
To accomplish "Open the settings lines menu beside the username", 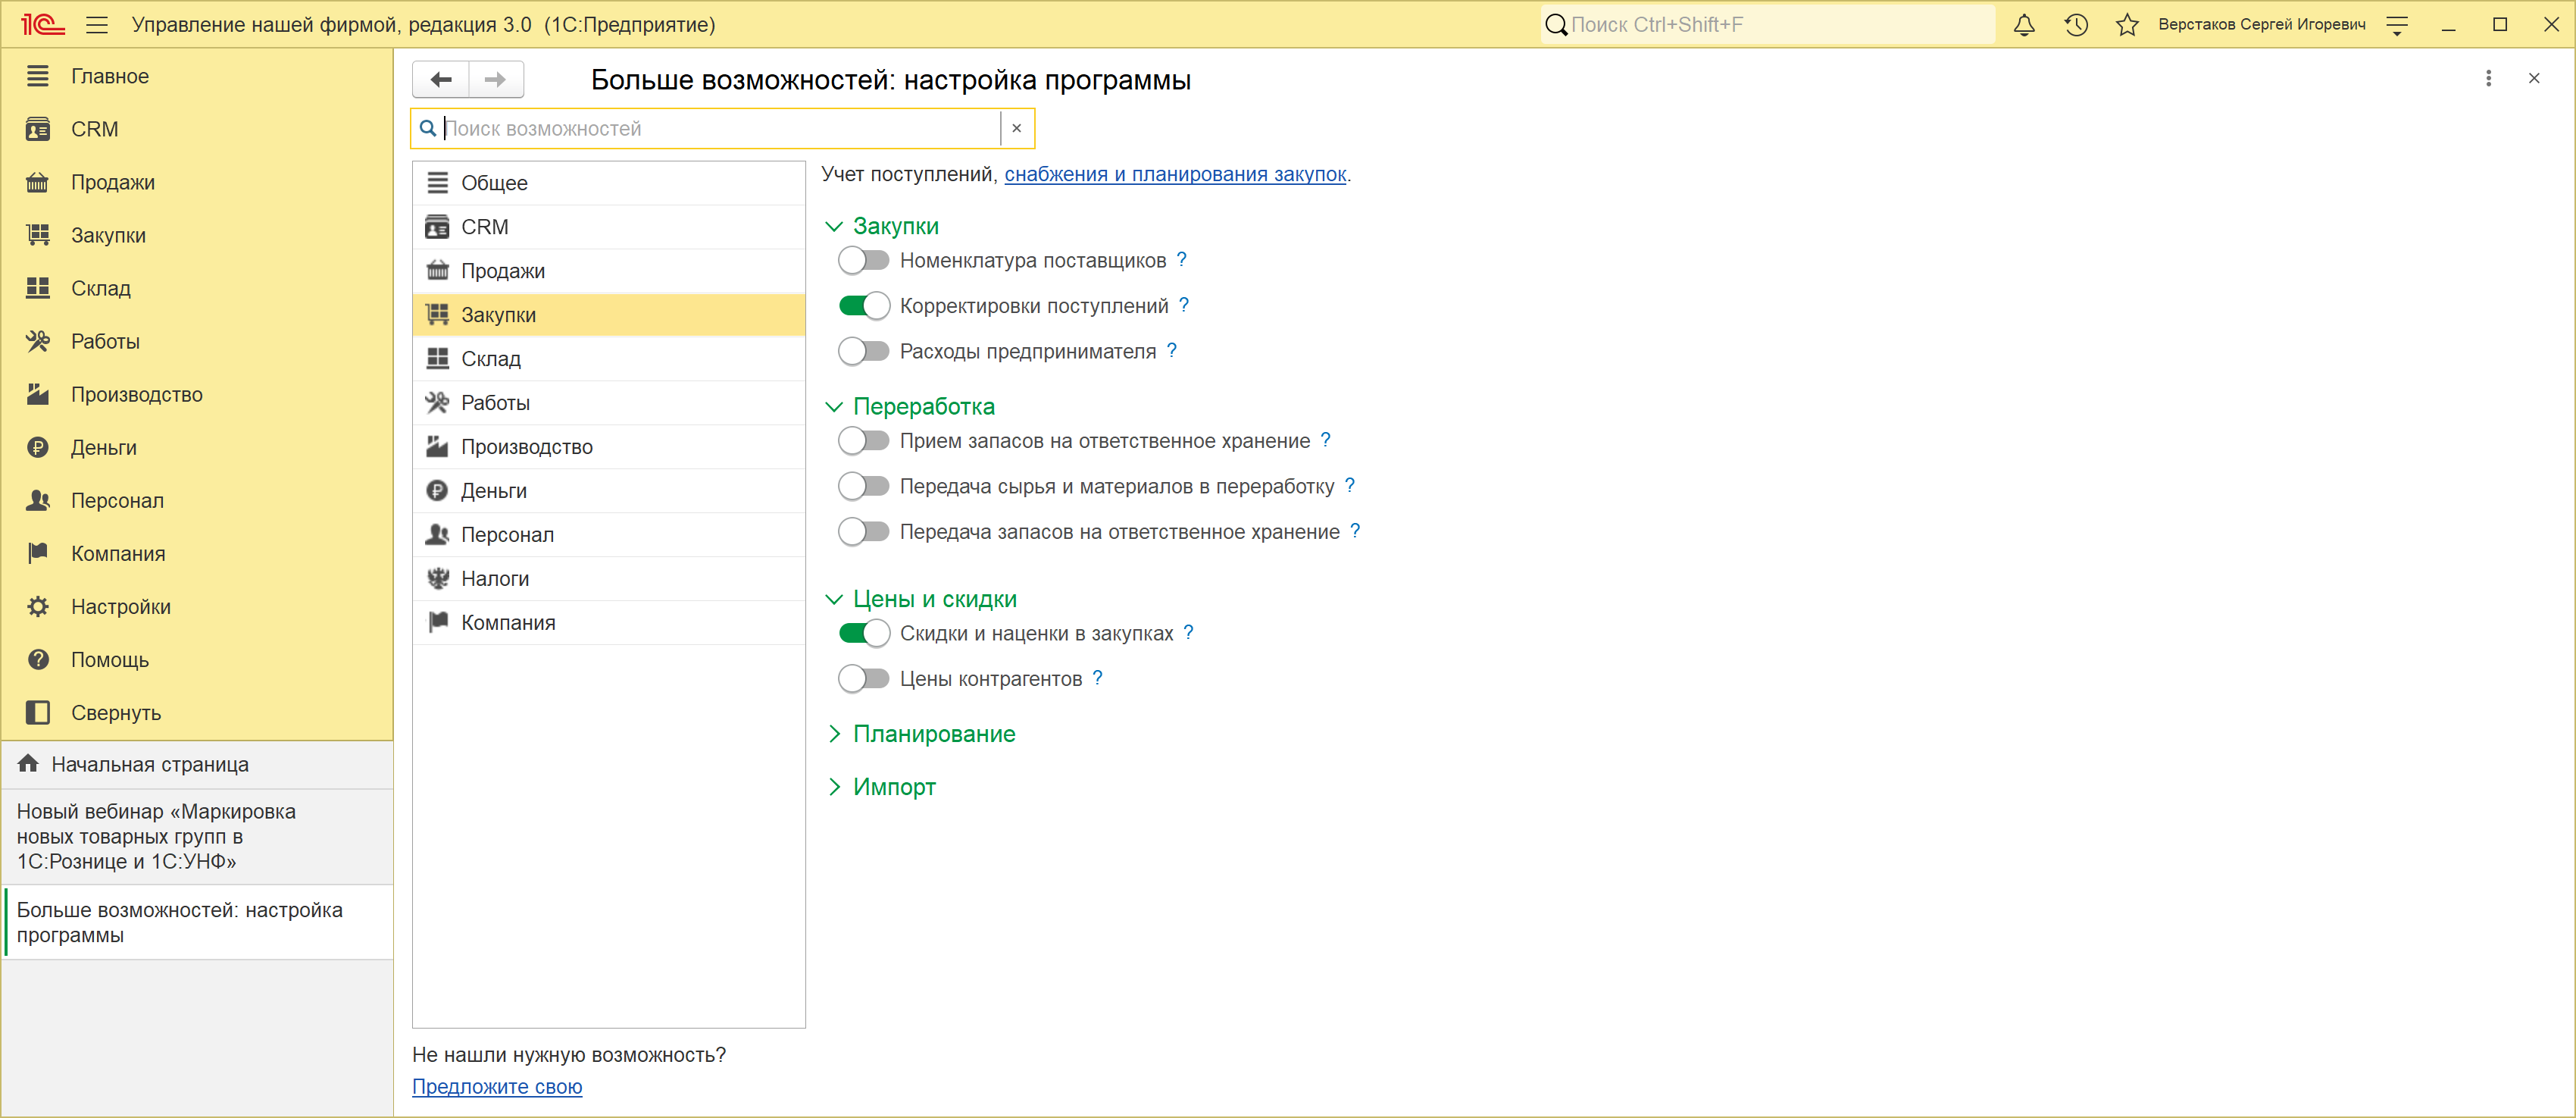I will point(2396,25).
